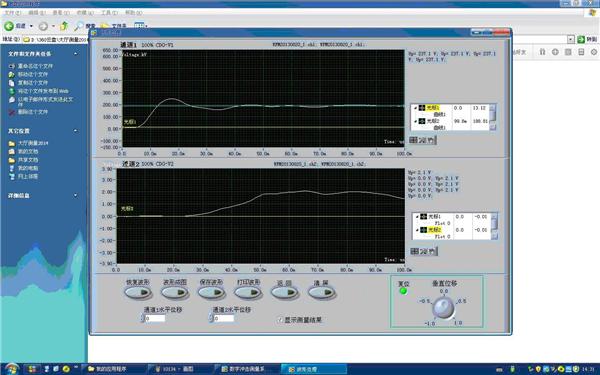Collapse 光标2 entry in channel 1 legend

tap(416, 121)
